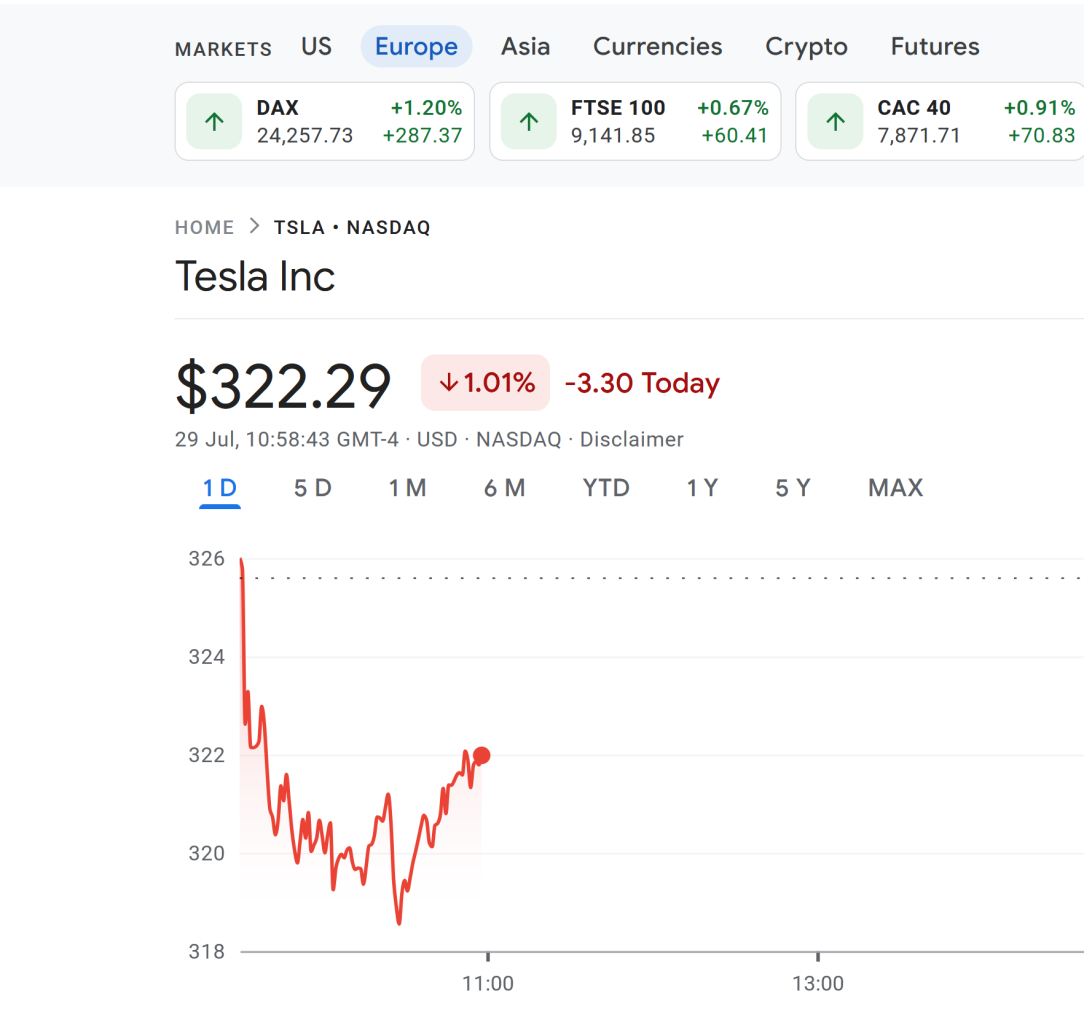This screenshot has width=1084, height=1009.
Task: Open the Asia markets tab
Action: (525, 46)
